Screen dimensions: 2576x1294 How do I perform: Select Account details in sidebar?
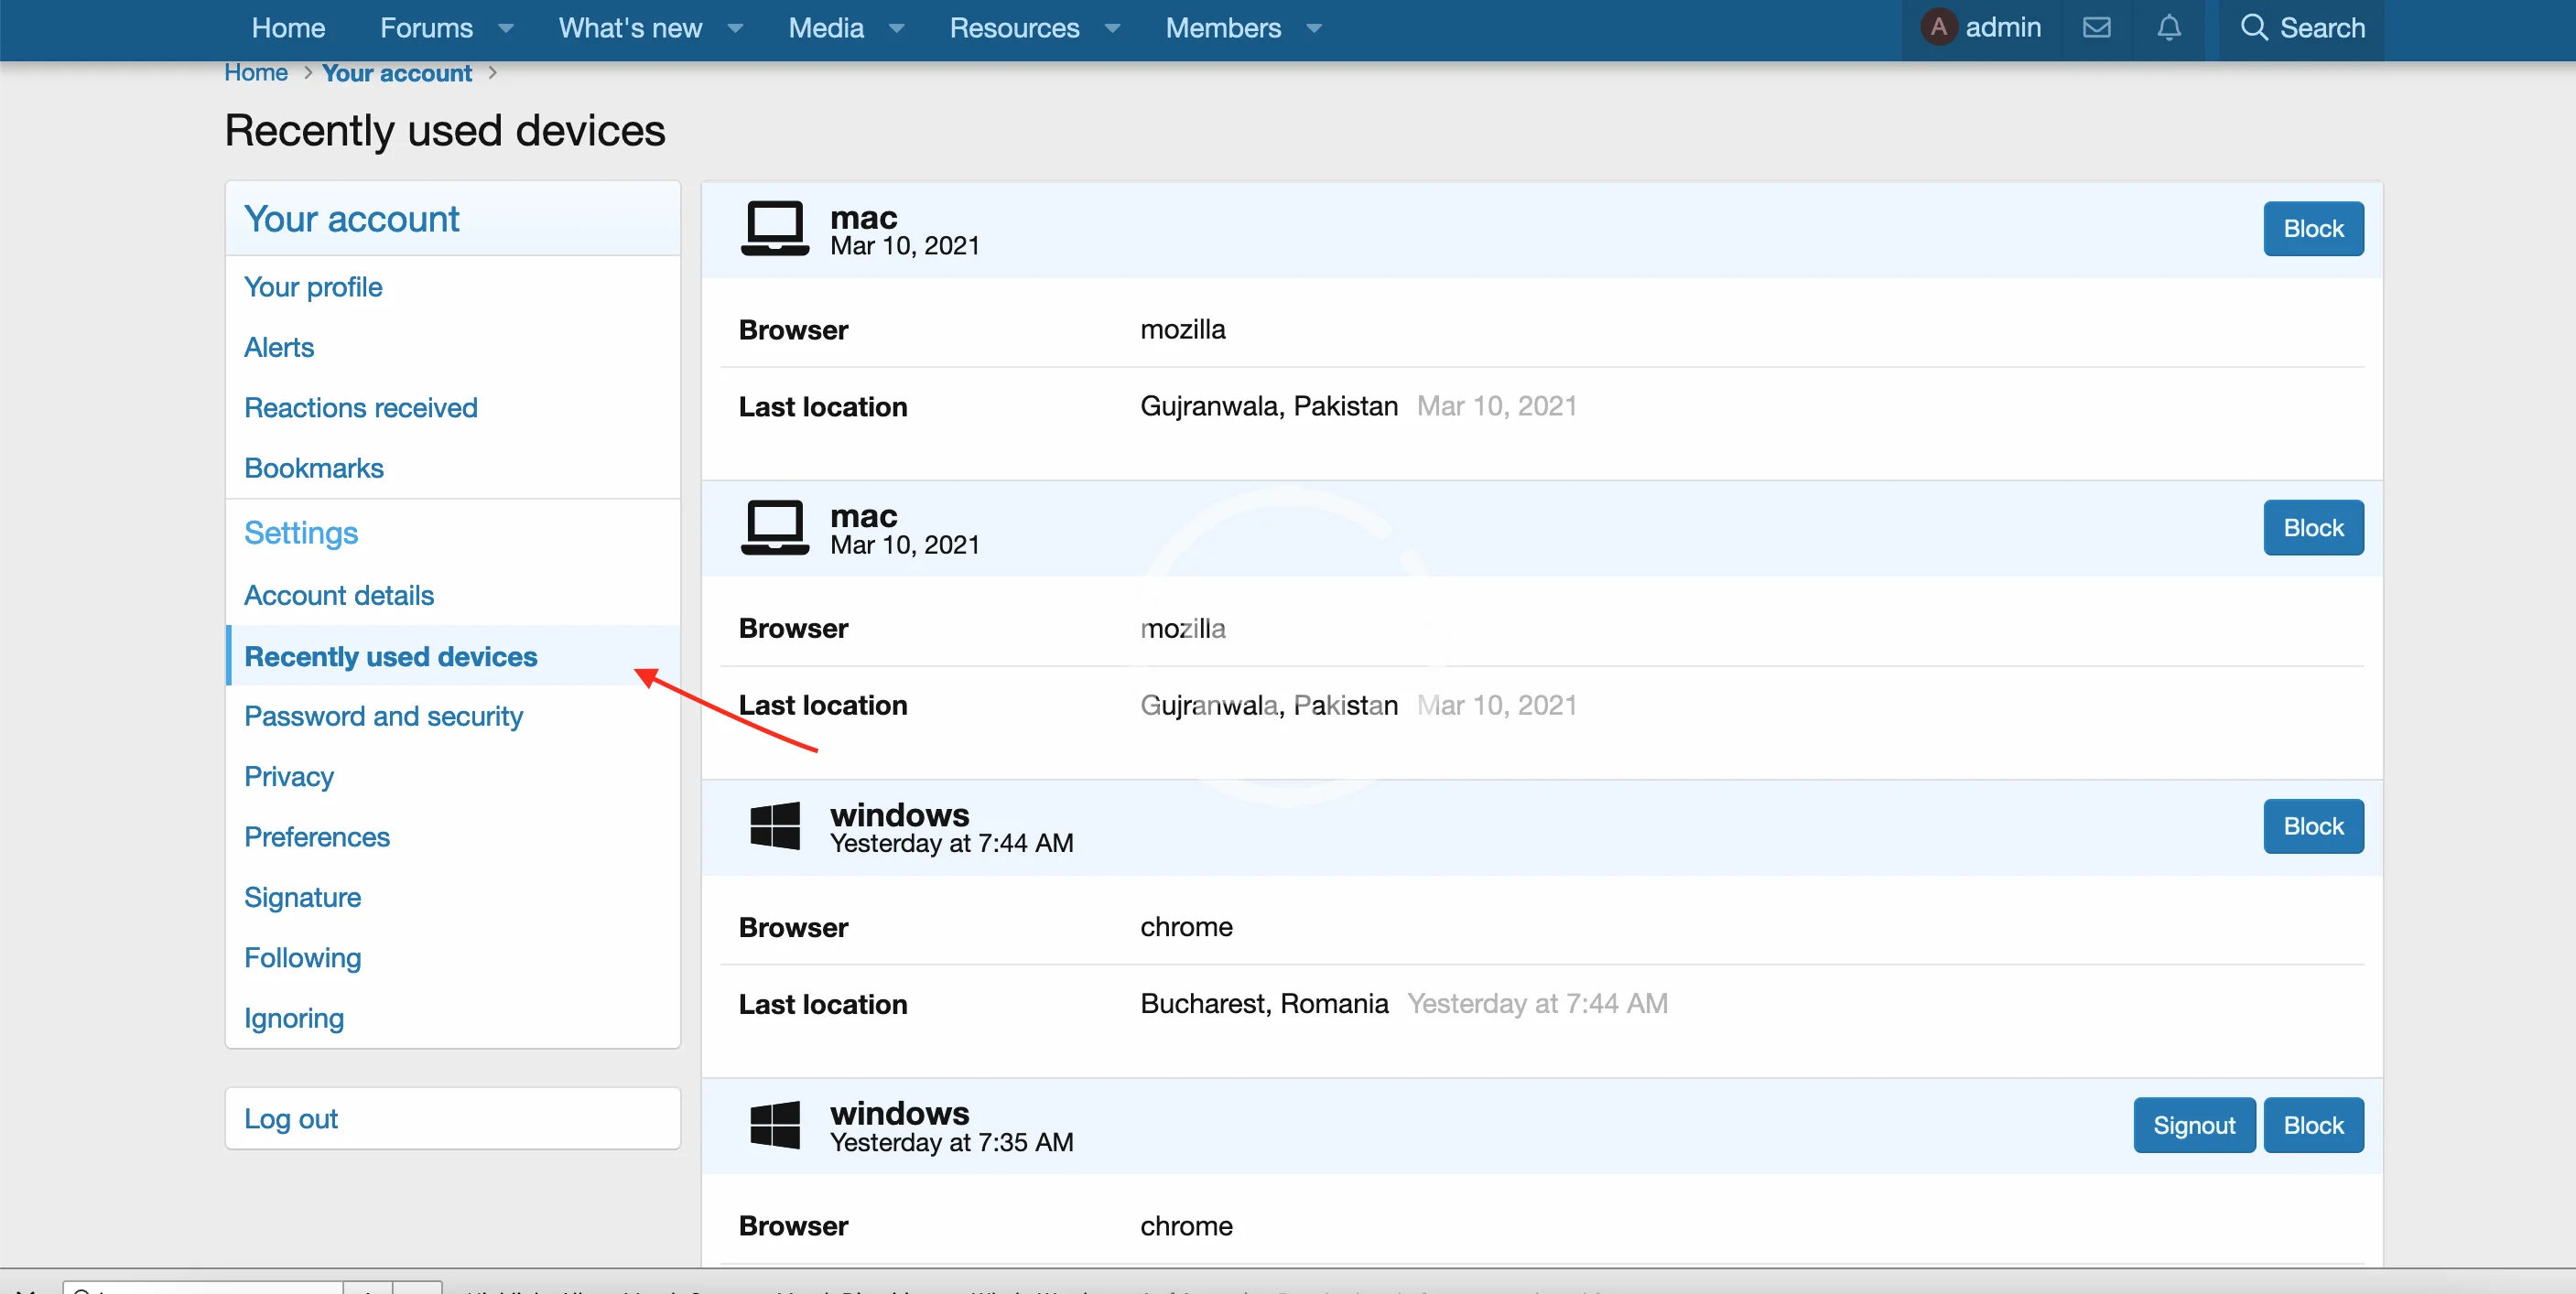338,595
